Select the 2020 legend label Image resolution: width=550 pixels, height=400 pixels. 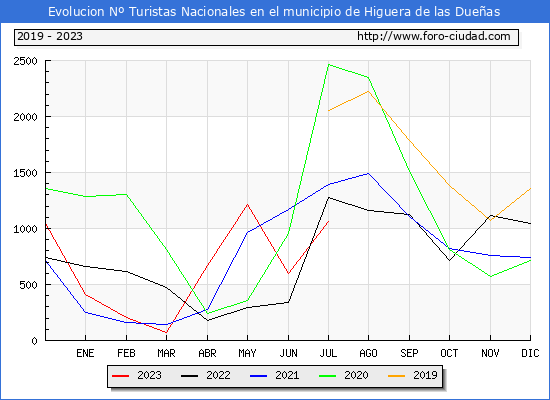[356, 375]
